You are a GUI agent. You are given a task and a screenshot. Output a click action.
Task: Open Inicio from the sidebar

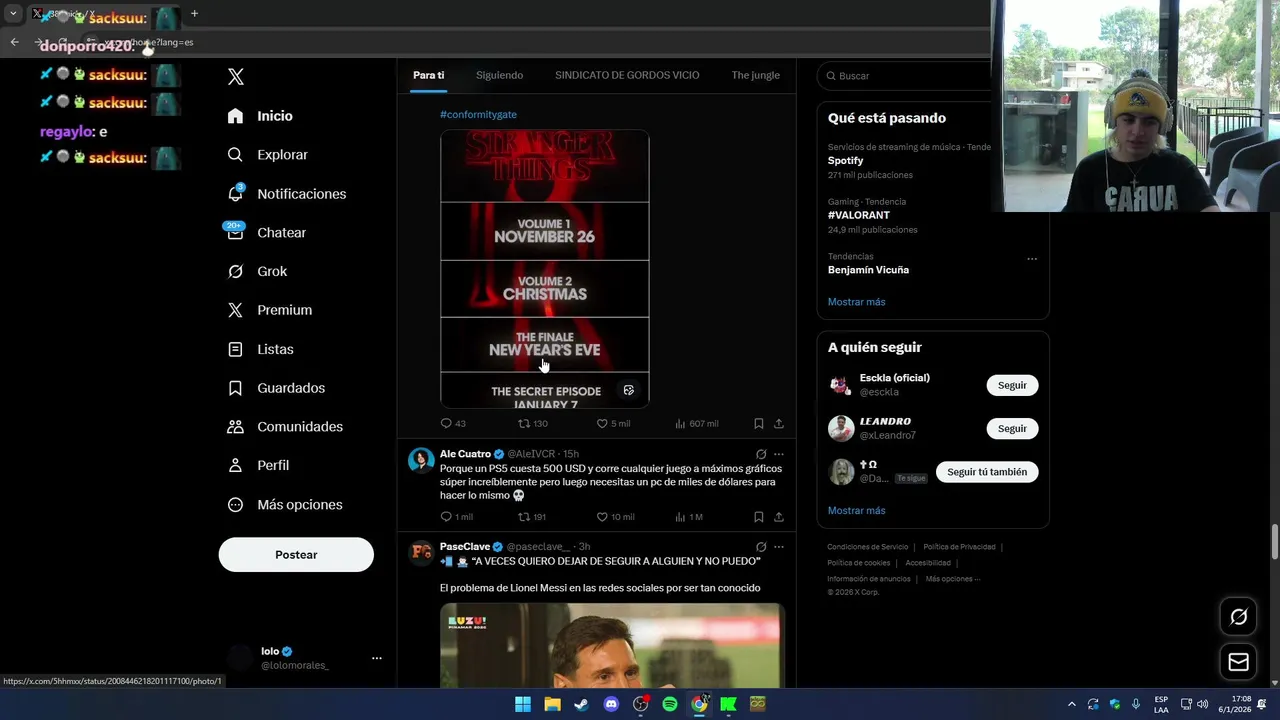[x=260, y=116]
